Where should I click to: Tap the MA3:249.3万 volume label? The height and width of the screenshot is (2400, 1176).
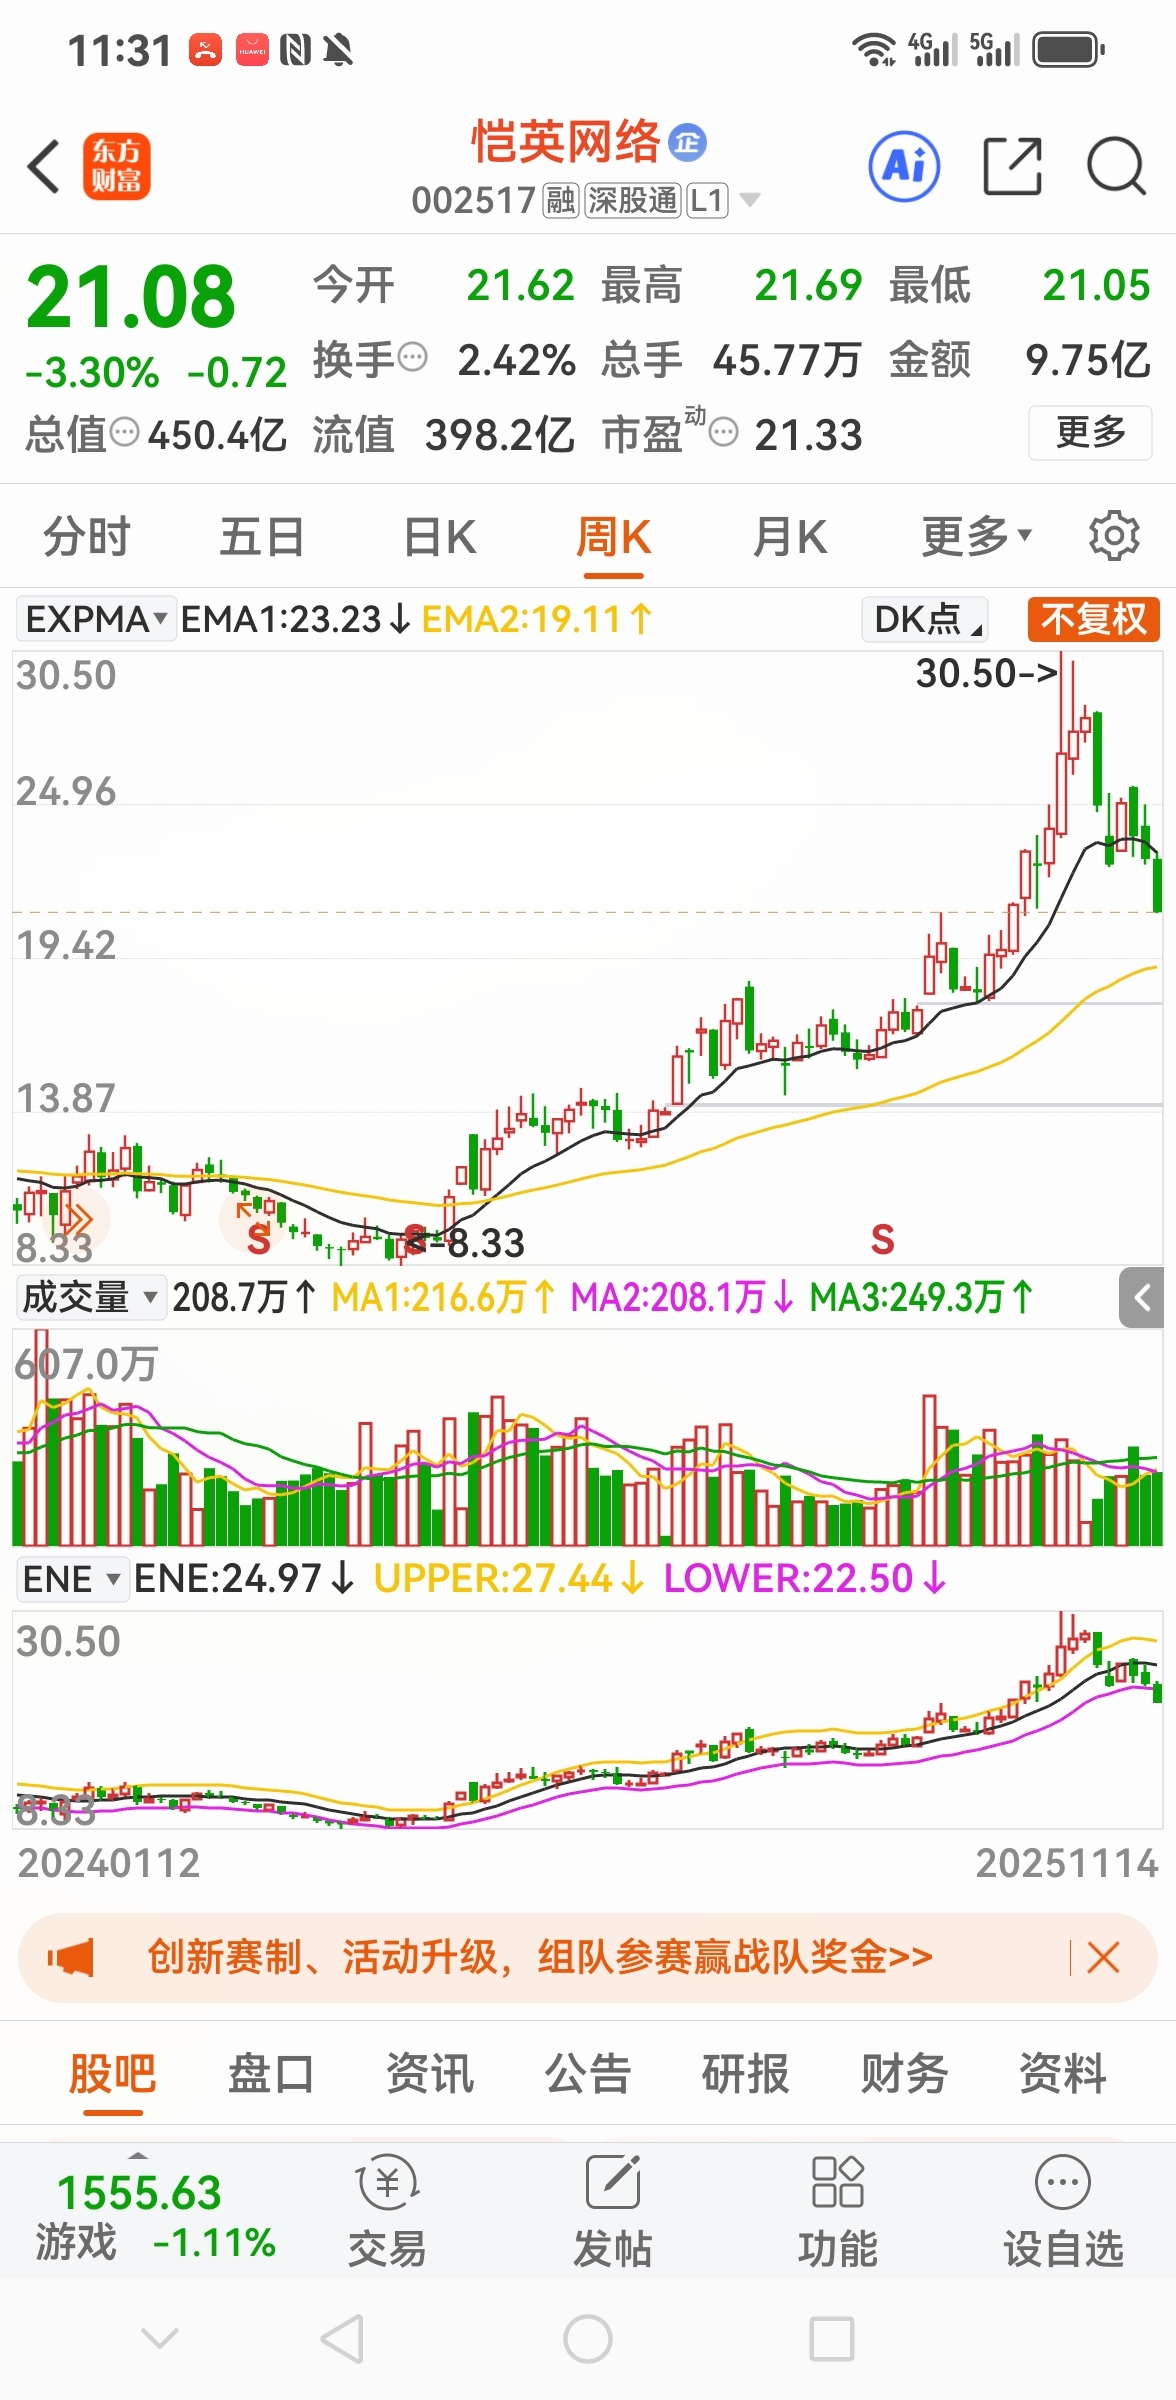point(921,1298)
